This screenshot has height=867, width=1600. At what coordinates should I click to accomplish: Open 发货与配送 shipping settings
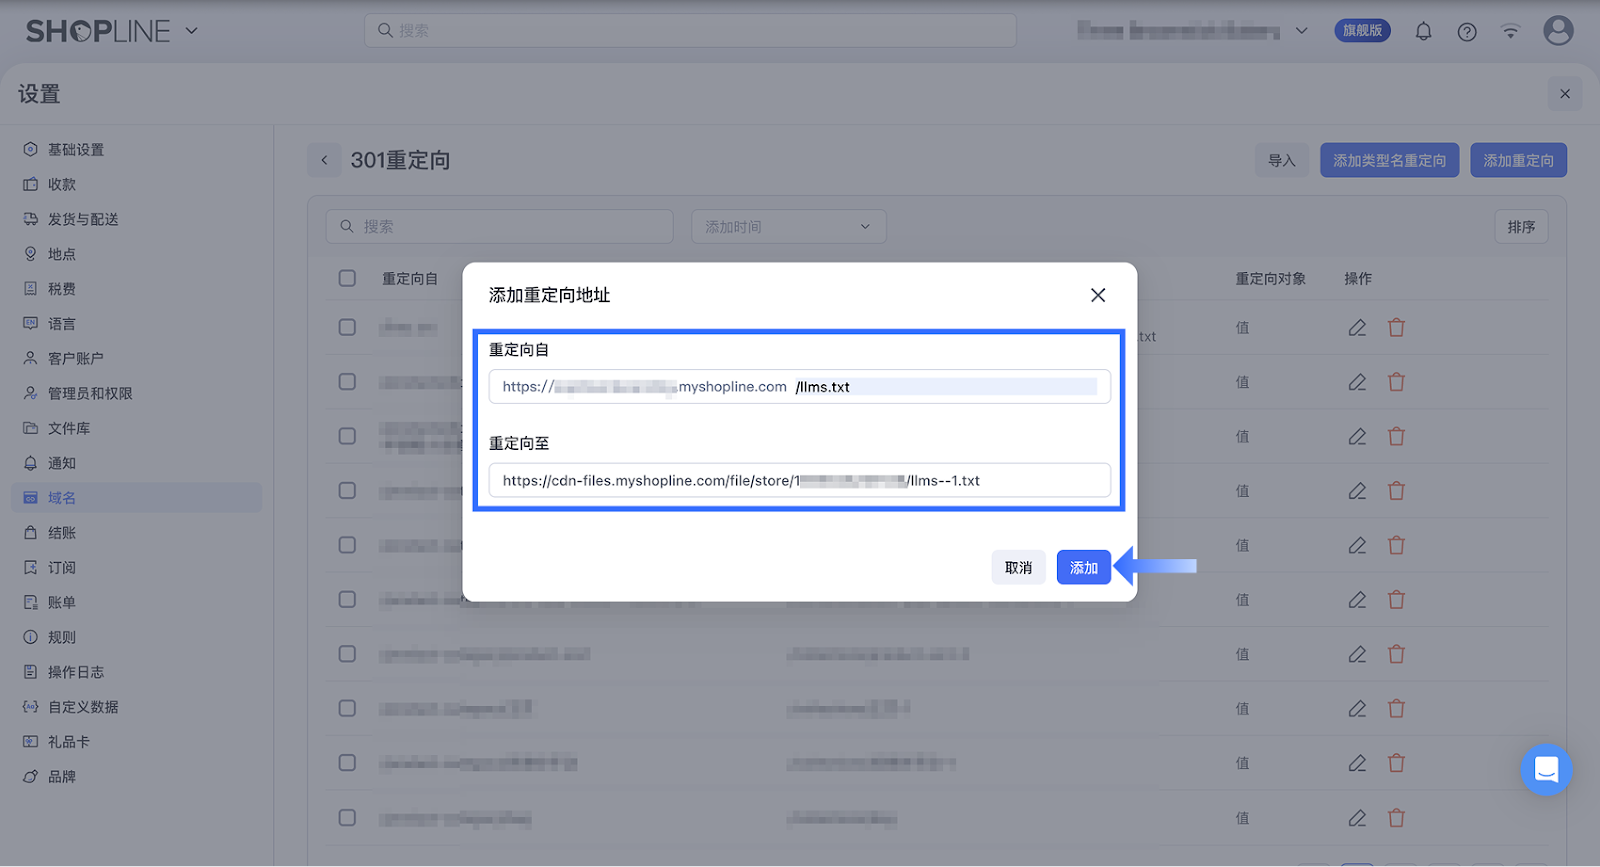[137, 219]
